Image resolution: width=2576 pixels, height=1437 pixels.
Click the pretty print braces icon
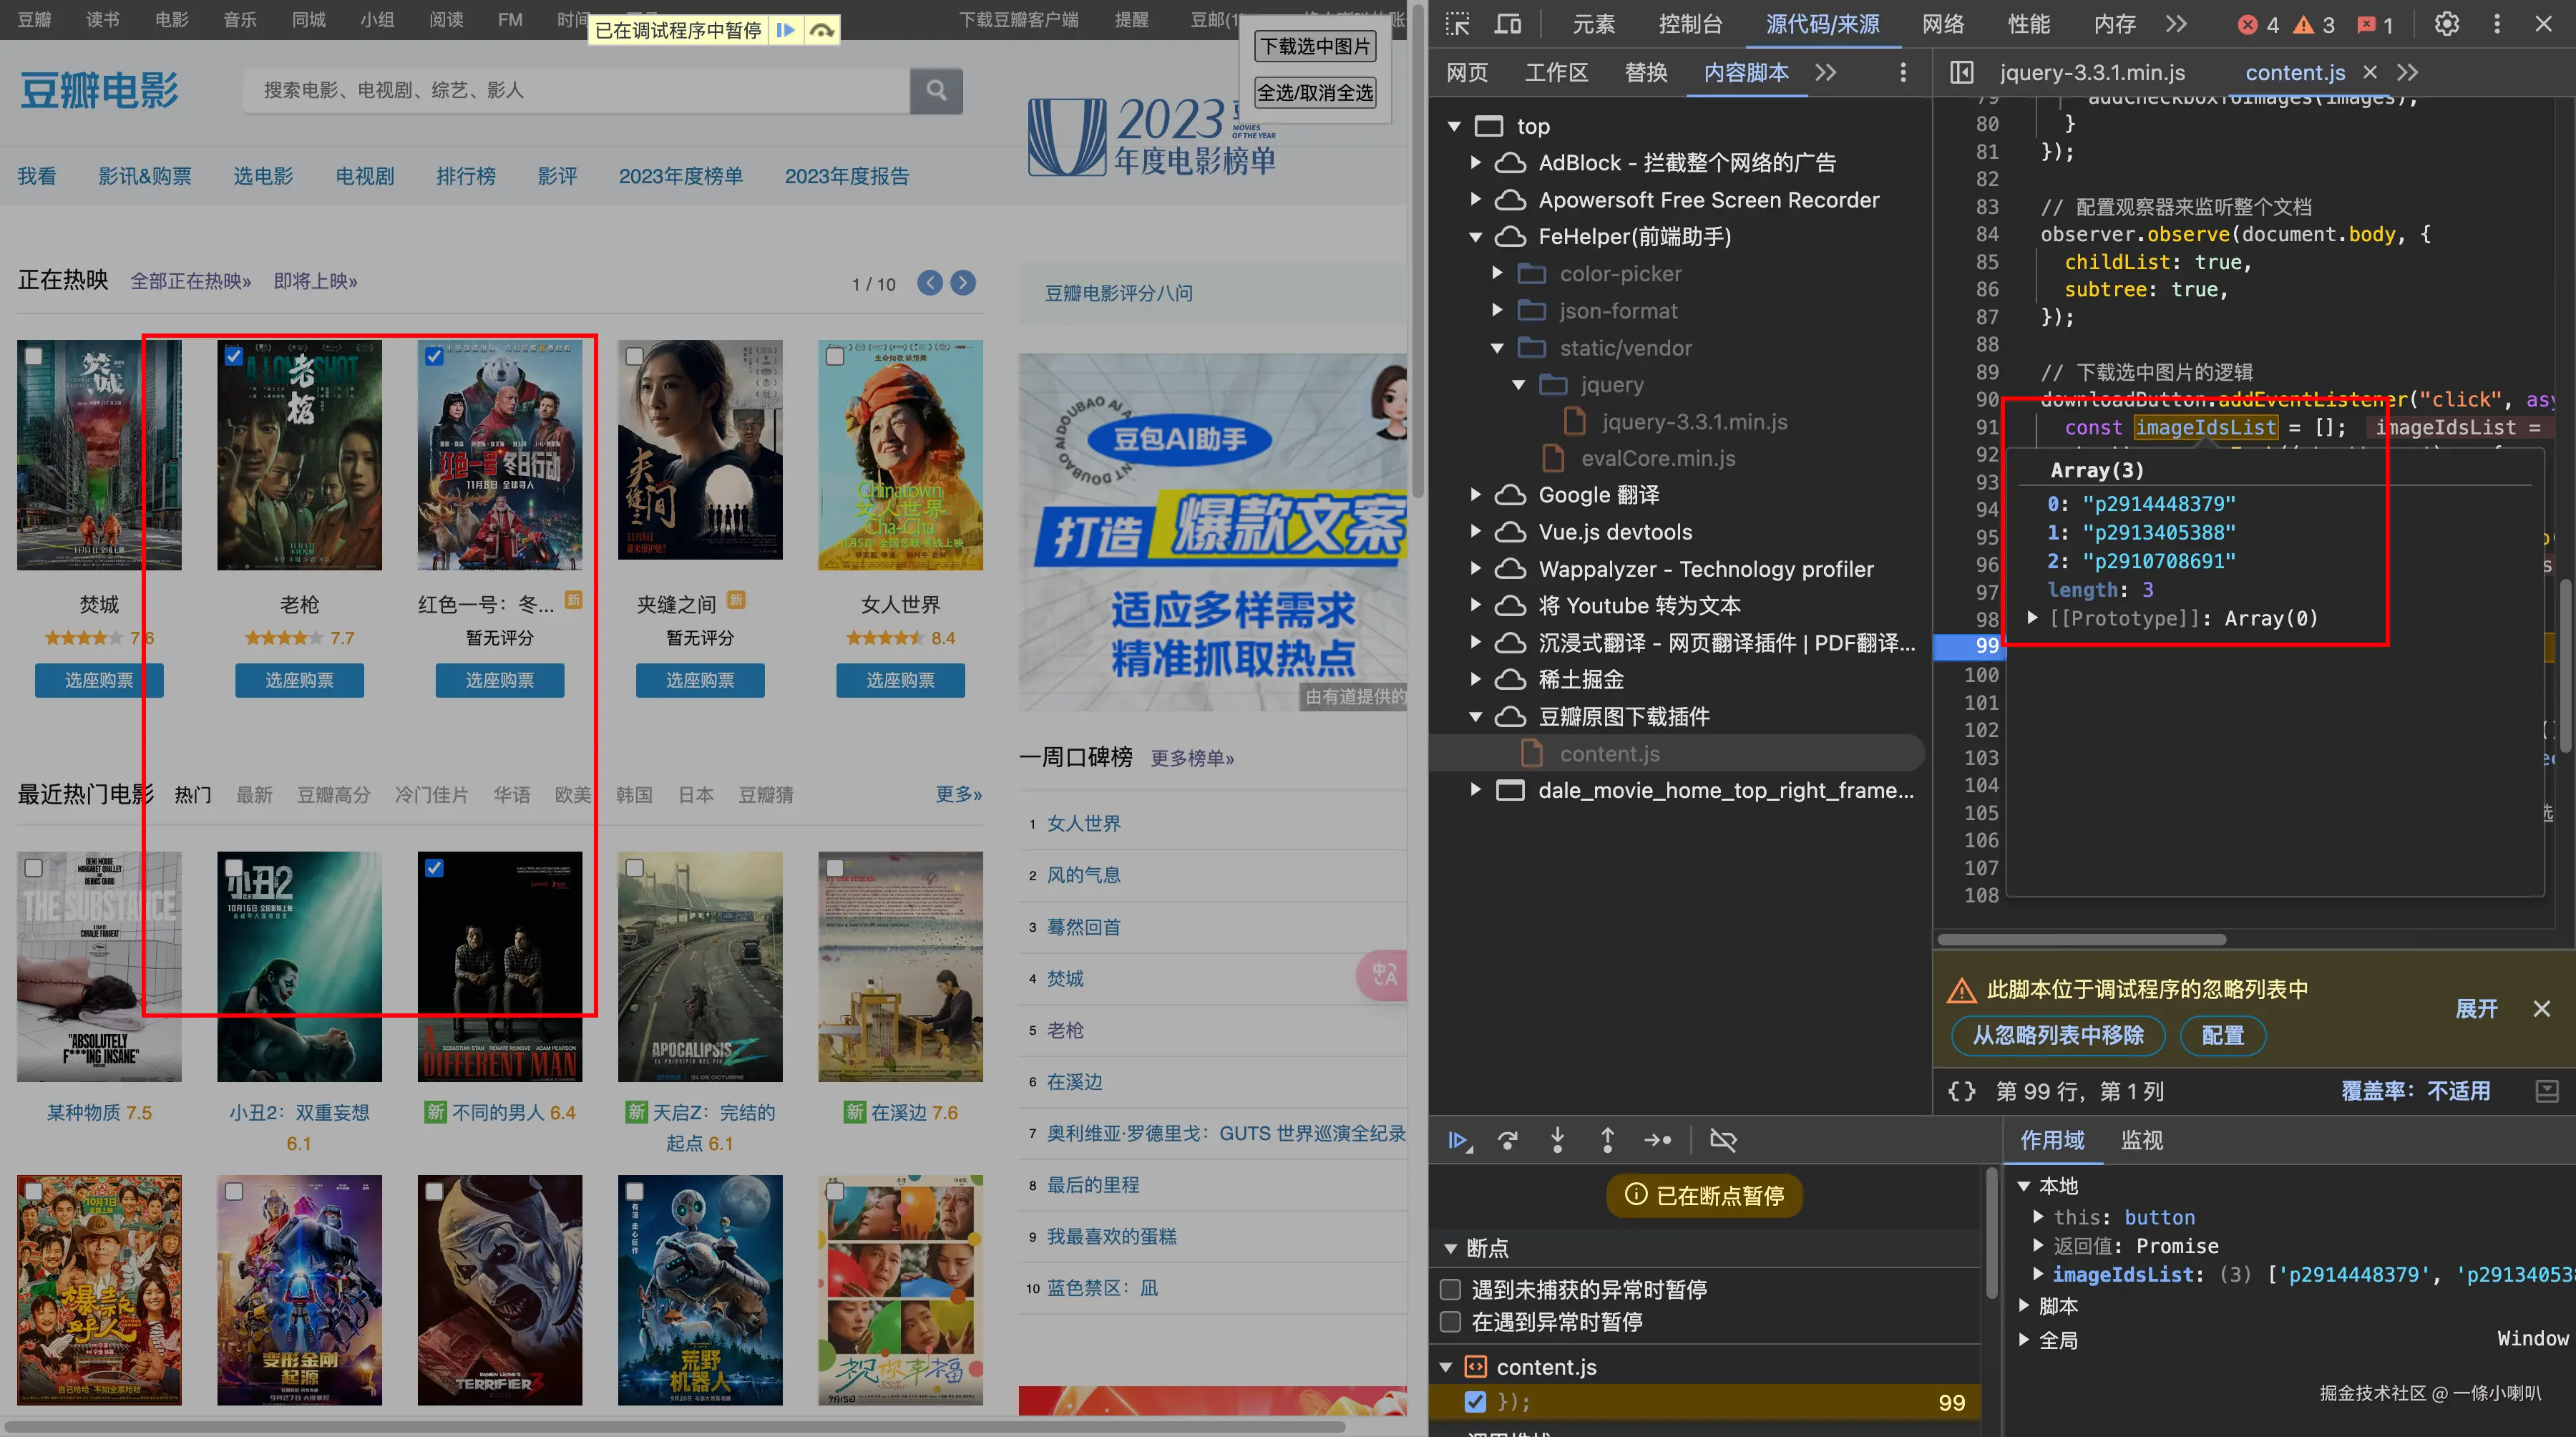(x=1961, y=1091)
